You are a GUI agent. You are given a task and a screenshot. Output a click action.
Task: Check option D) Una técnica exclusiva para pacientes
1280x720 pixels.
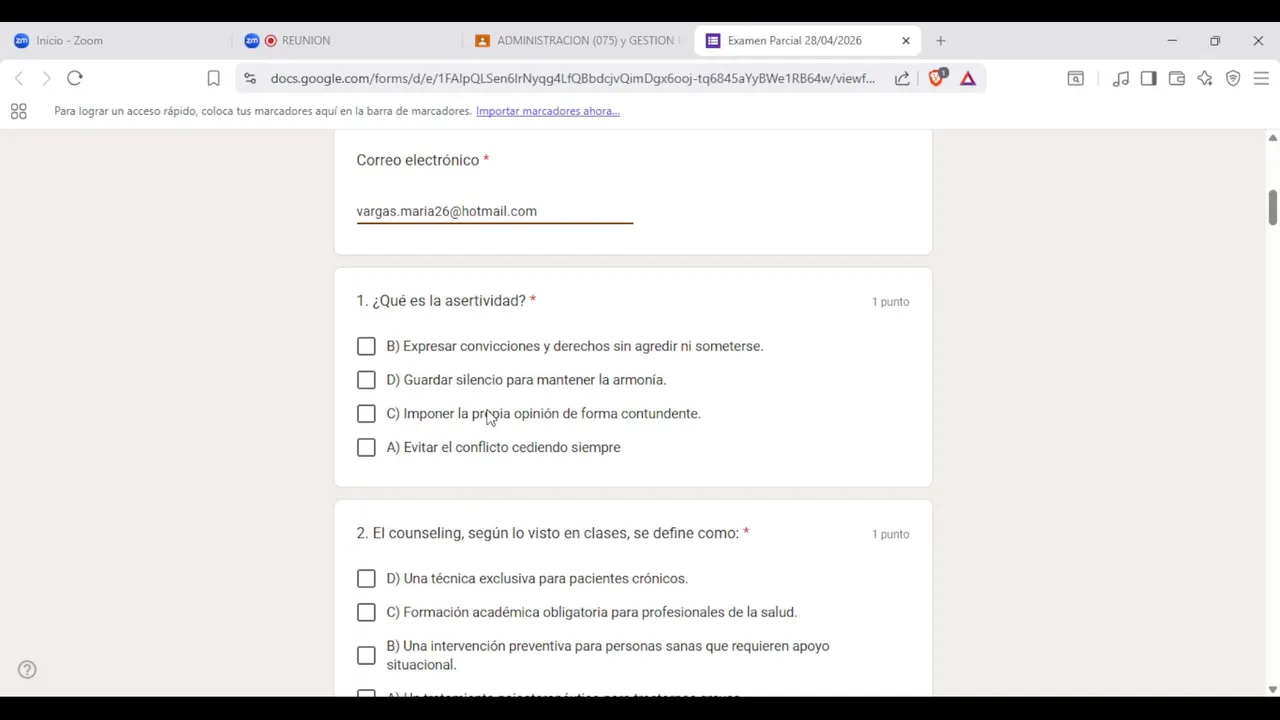(366, 579)
